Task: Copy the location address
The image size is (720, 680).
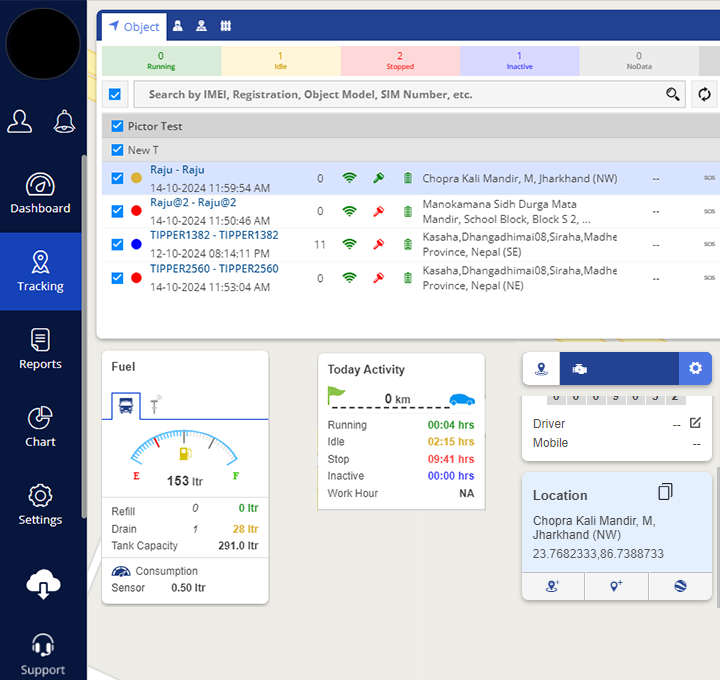Action: 665,492
